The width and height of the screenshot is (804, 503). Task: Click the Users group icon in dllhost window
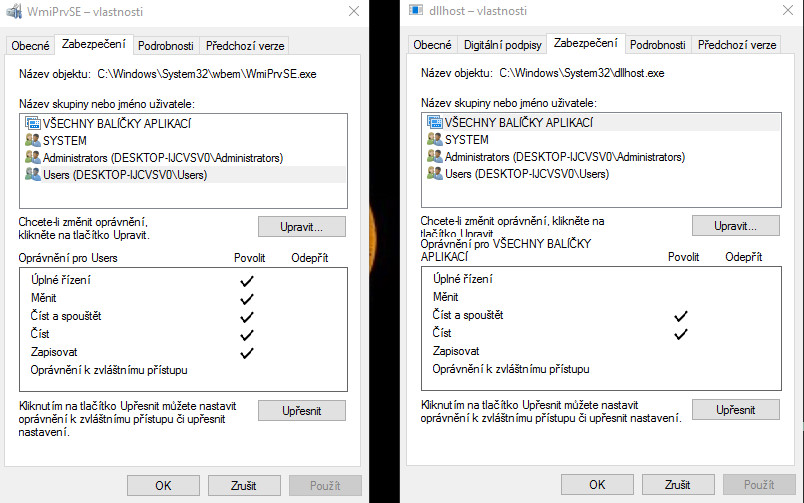435,174
